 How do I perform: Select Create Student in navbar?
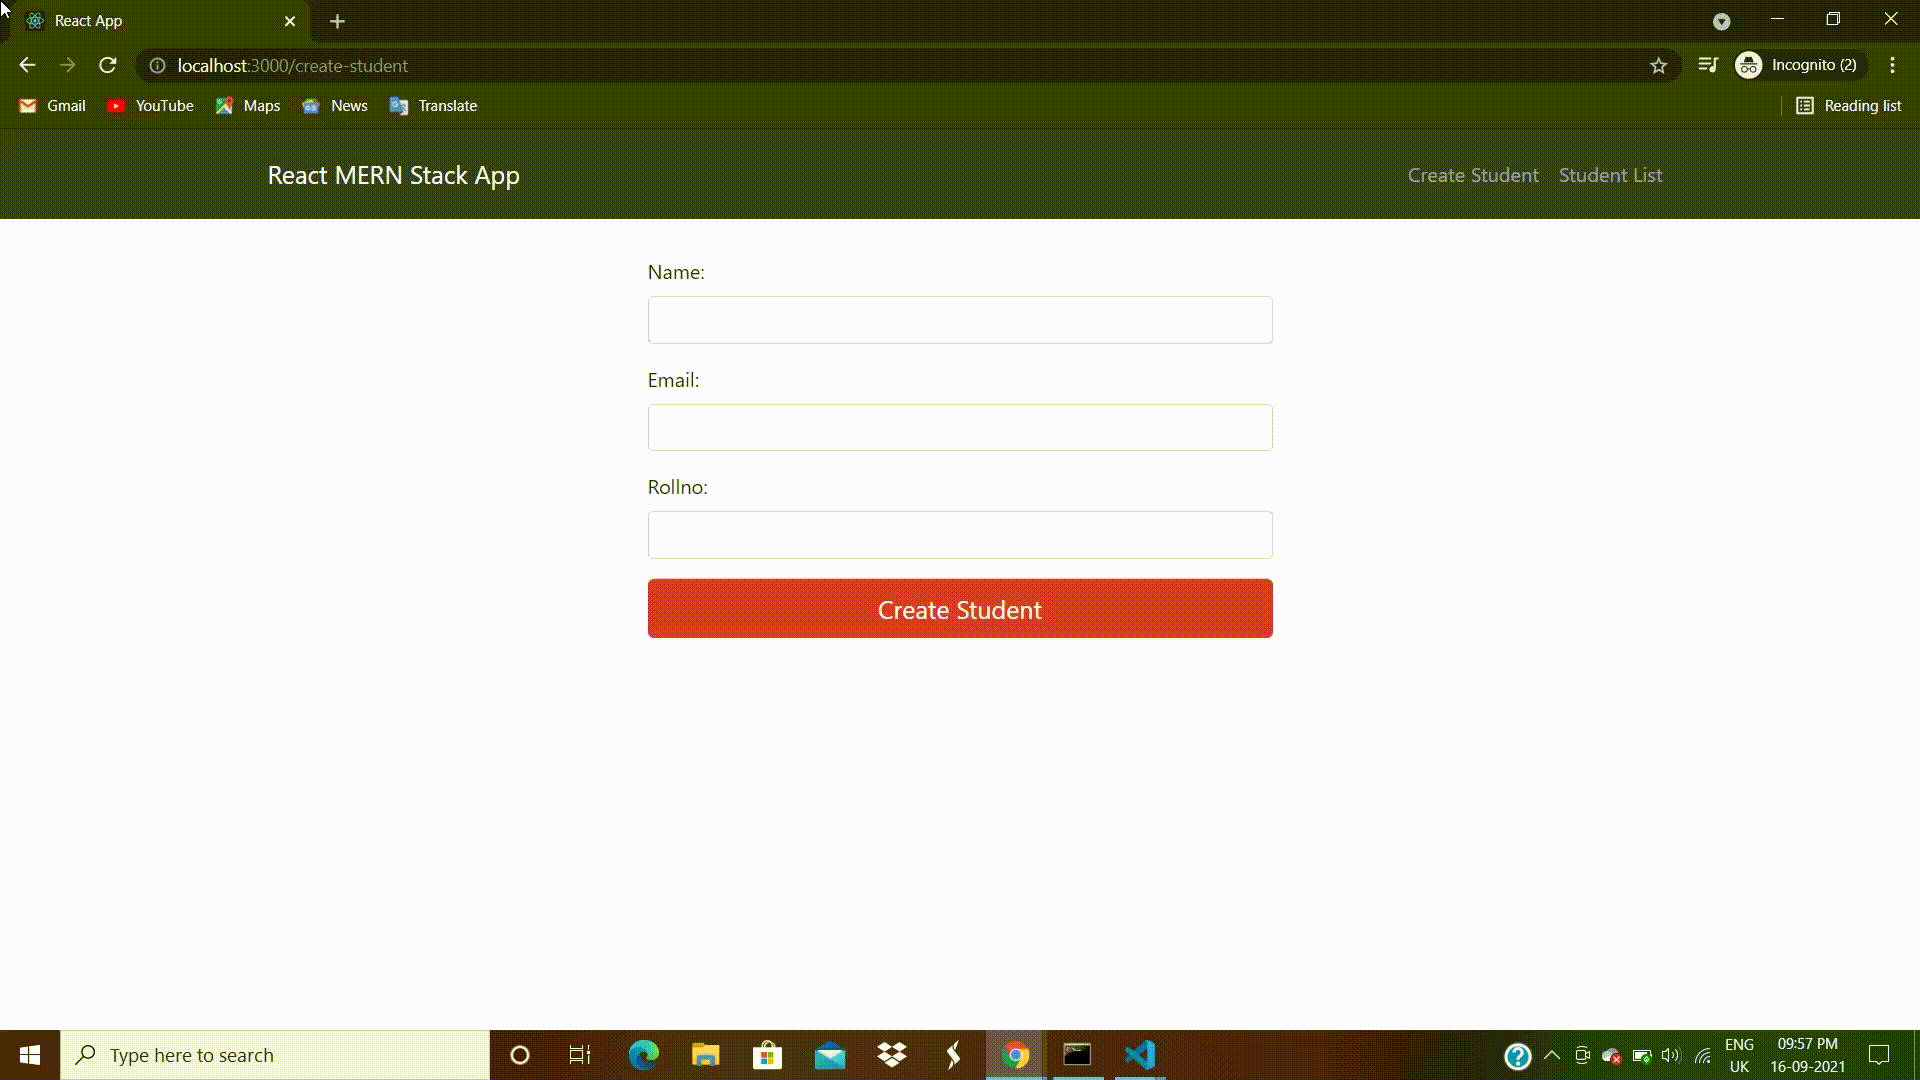[x=1472, y=175]
